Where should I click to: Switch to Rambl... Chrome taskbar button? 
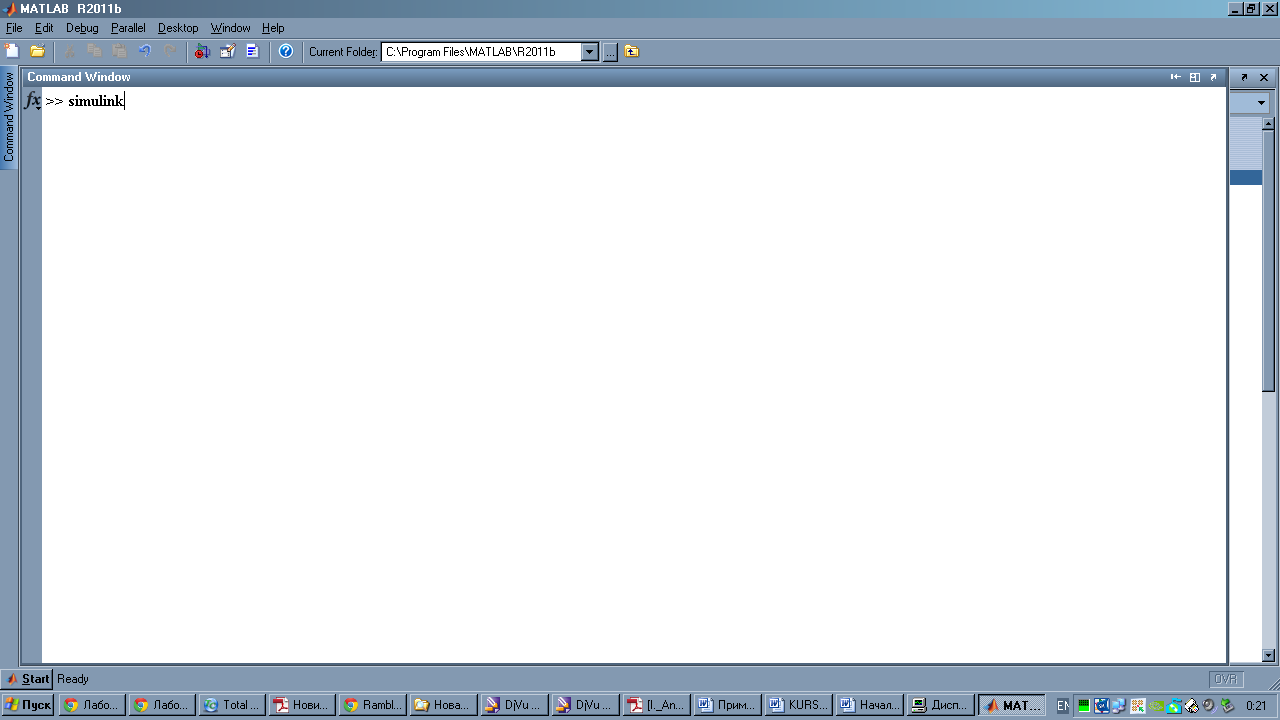371,705
